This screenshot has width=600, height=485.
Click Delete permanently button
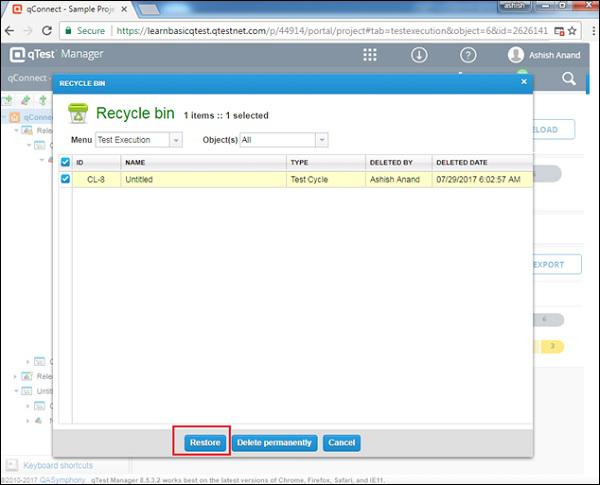pyautogui.click(x=274, y=443)
